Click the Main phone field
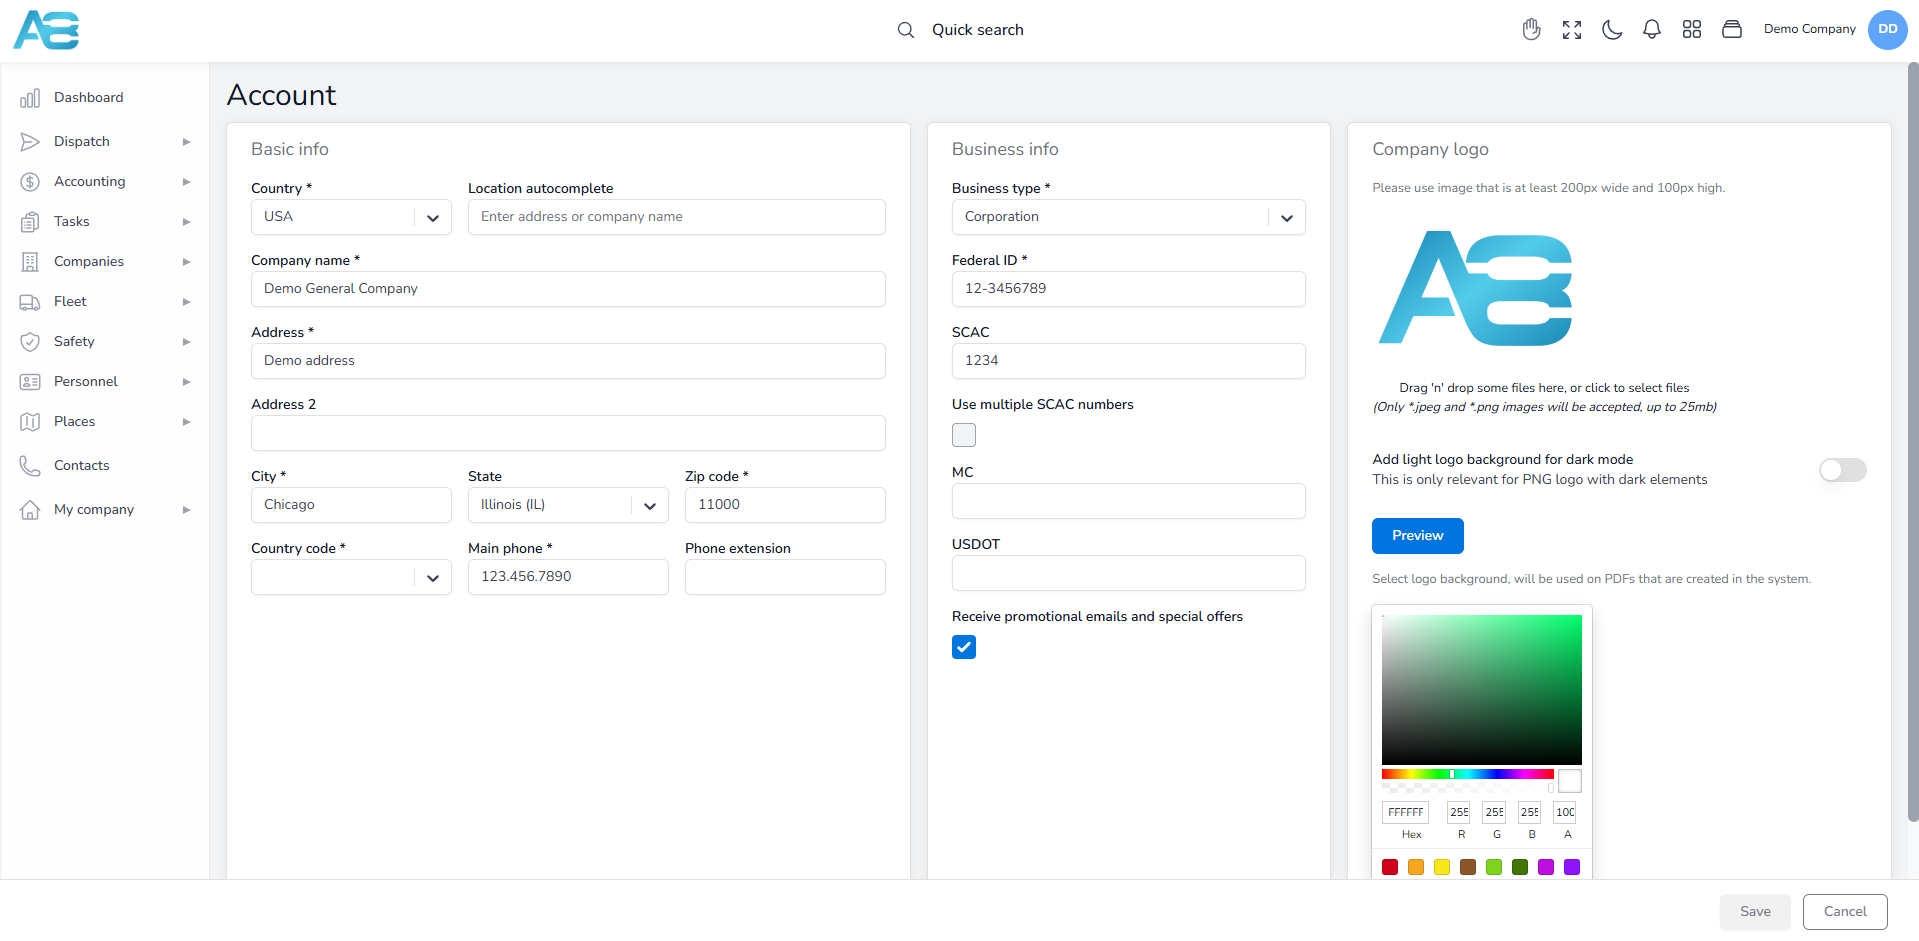Viewport: 1919px width, 941px height. (568, 577)
